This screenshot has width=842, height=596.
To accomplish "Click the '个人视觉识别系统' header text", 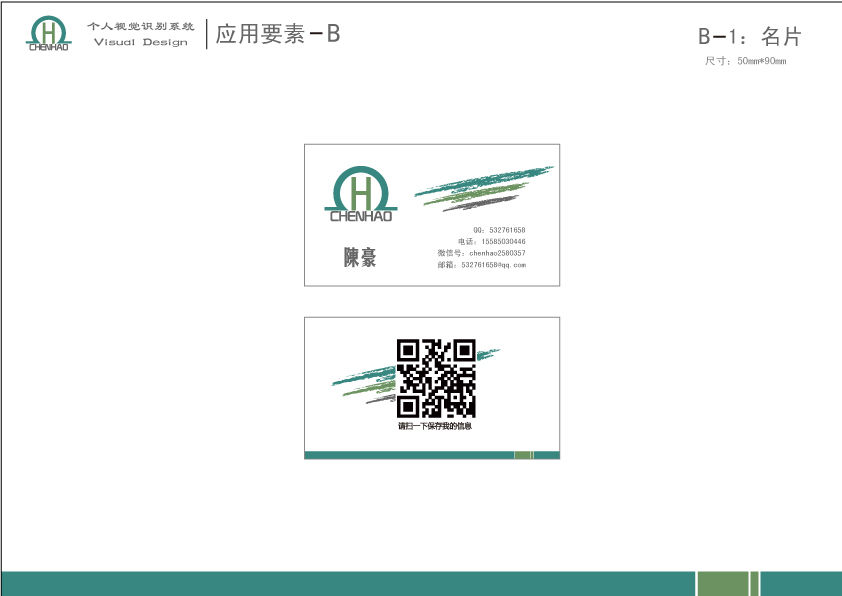I will (x=141, y=26).
